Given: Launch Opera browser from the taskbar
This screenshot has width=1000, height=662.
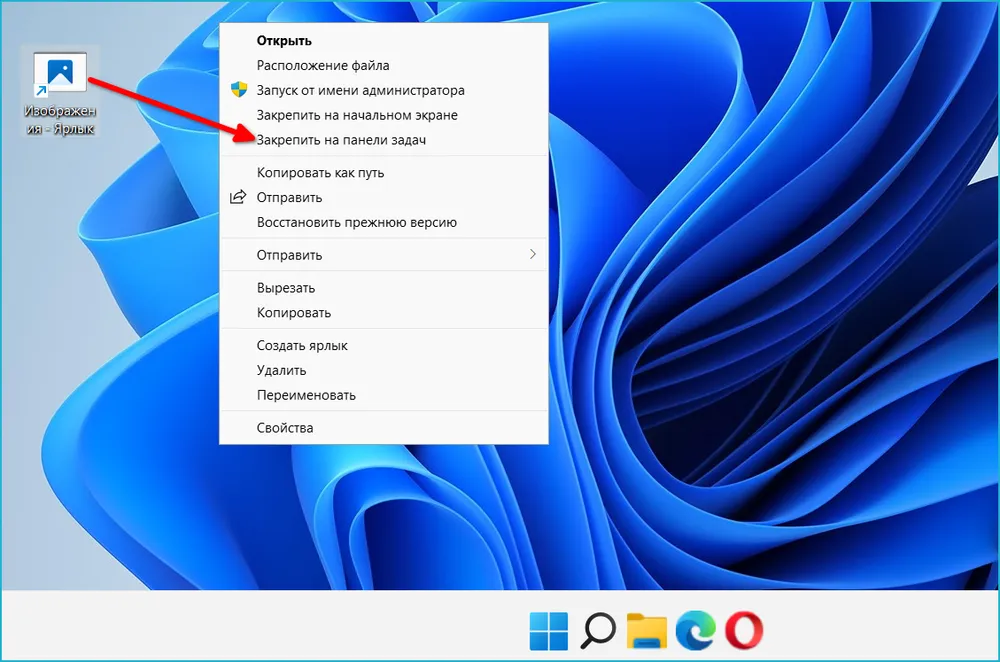Looking at the screenshot, I should 743,629.
